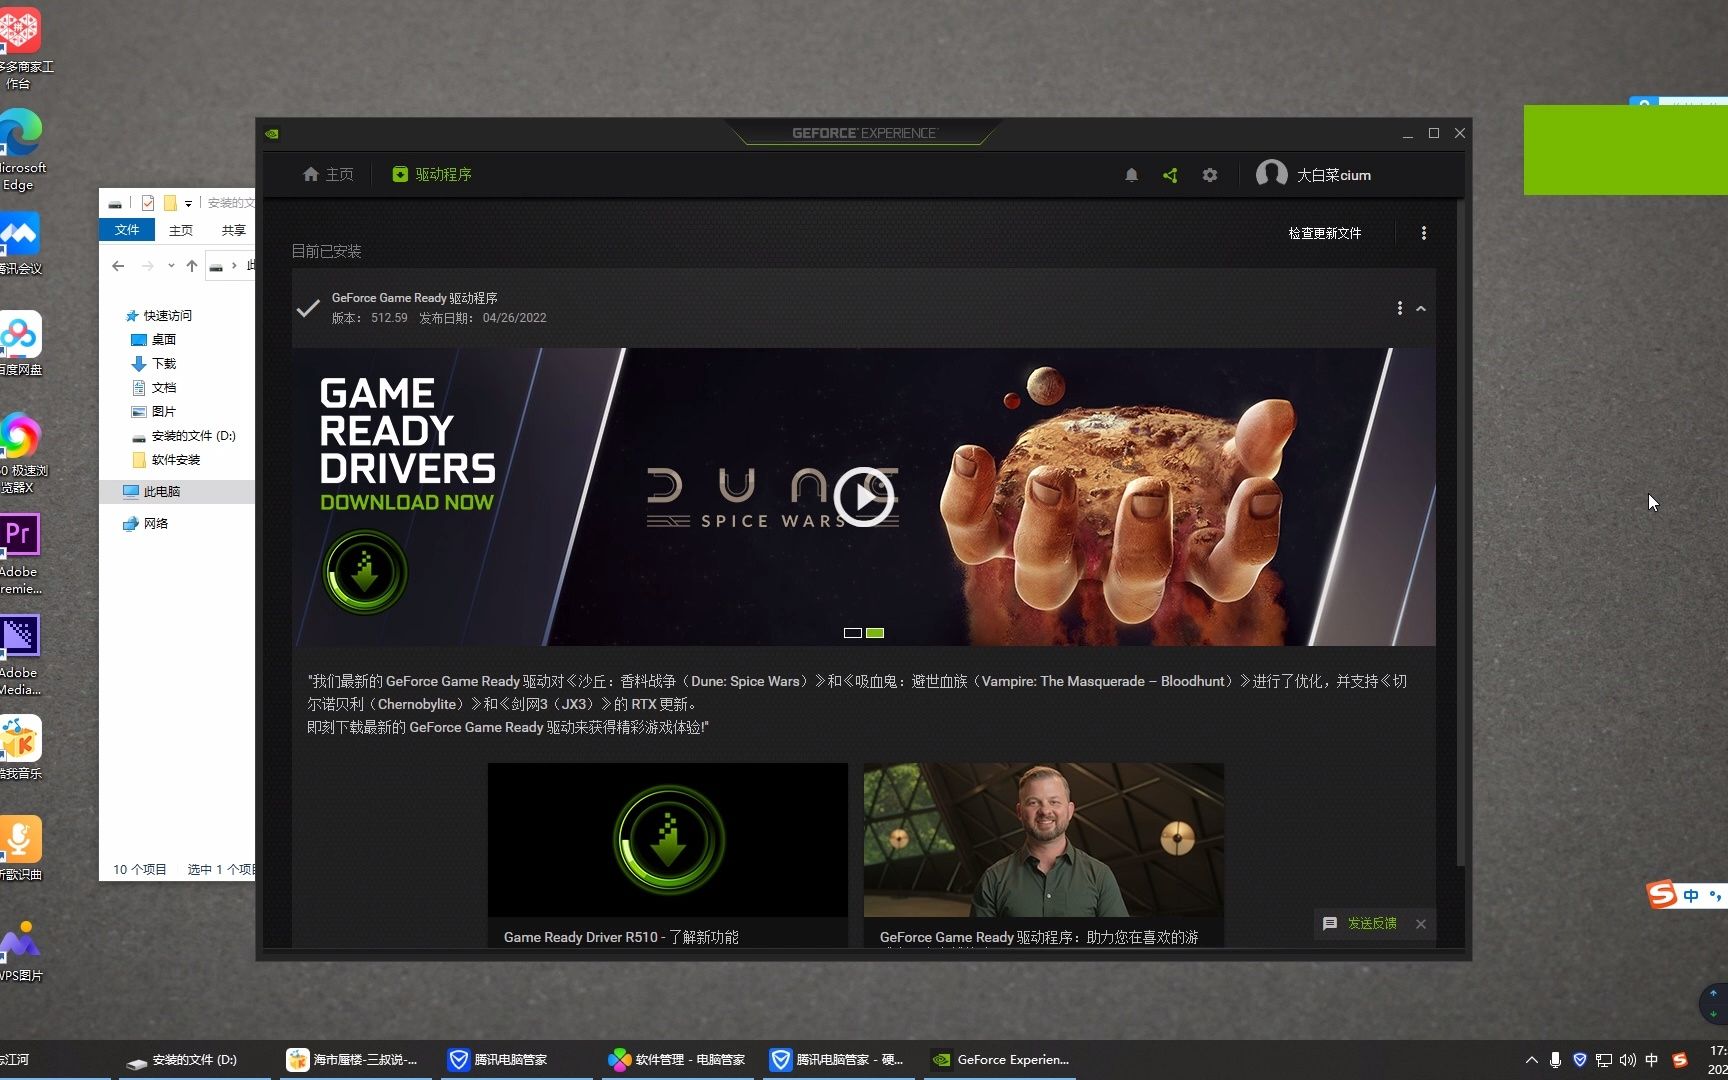Open recent locations dropdown in File Explorer
The height and width of the screenshot is (1080, 1728).
pyautogui.click(x=171, y=266)
